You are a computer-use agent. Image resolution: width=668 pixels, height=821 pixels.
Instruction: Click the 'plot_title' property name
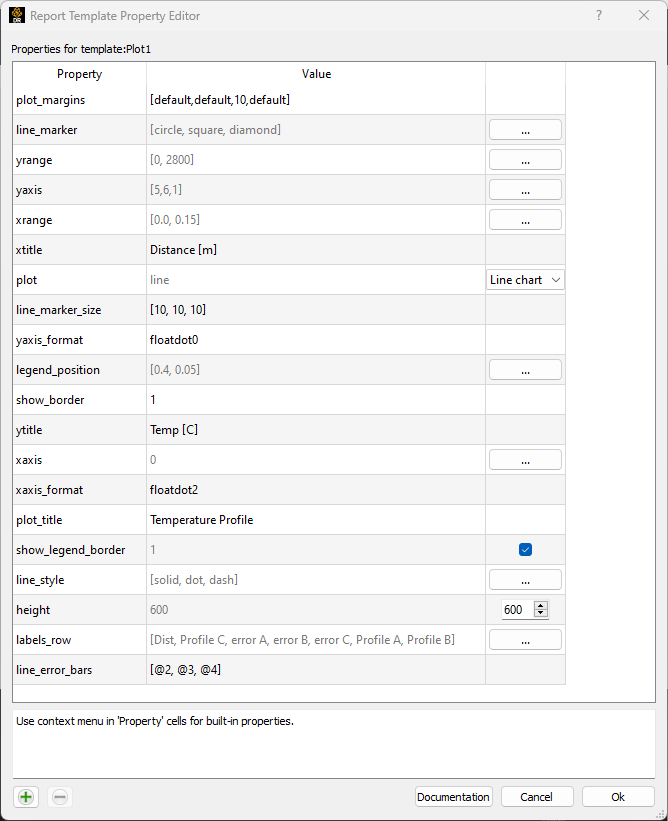39,520
